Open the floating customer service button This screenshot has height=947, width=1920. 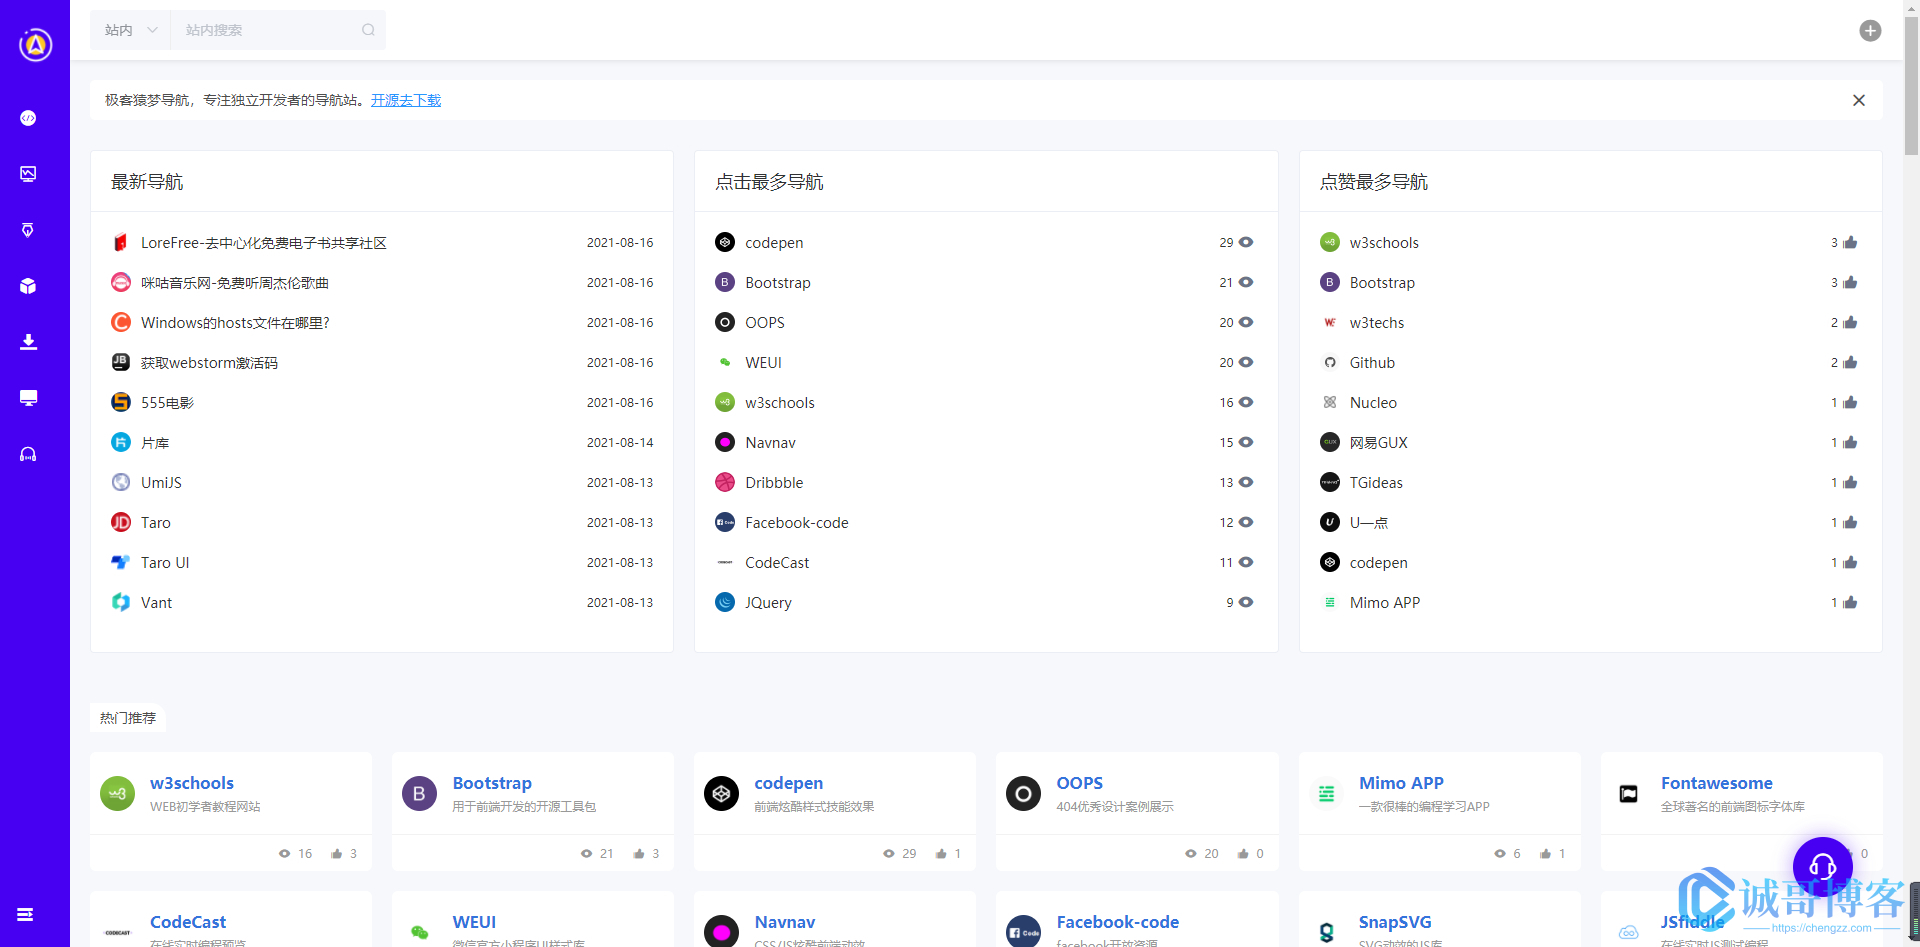[1822, 866]
